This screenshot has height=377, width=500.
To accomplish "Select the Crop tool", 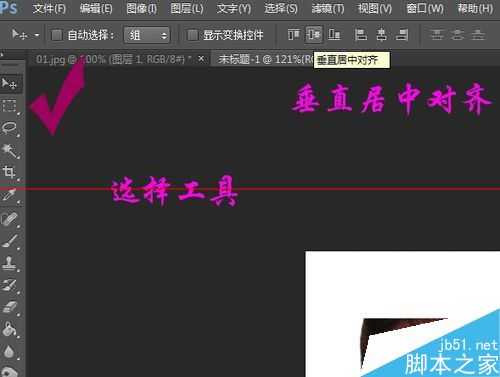I will click(x=9, y=172).
